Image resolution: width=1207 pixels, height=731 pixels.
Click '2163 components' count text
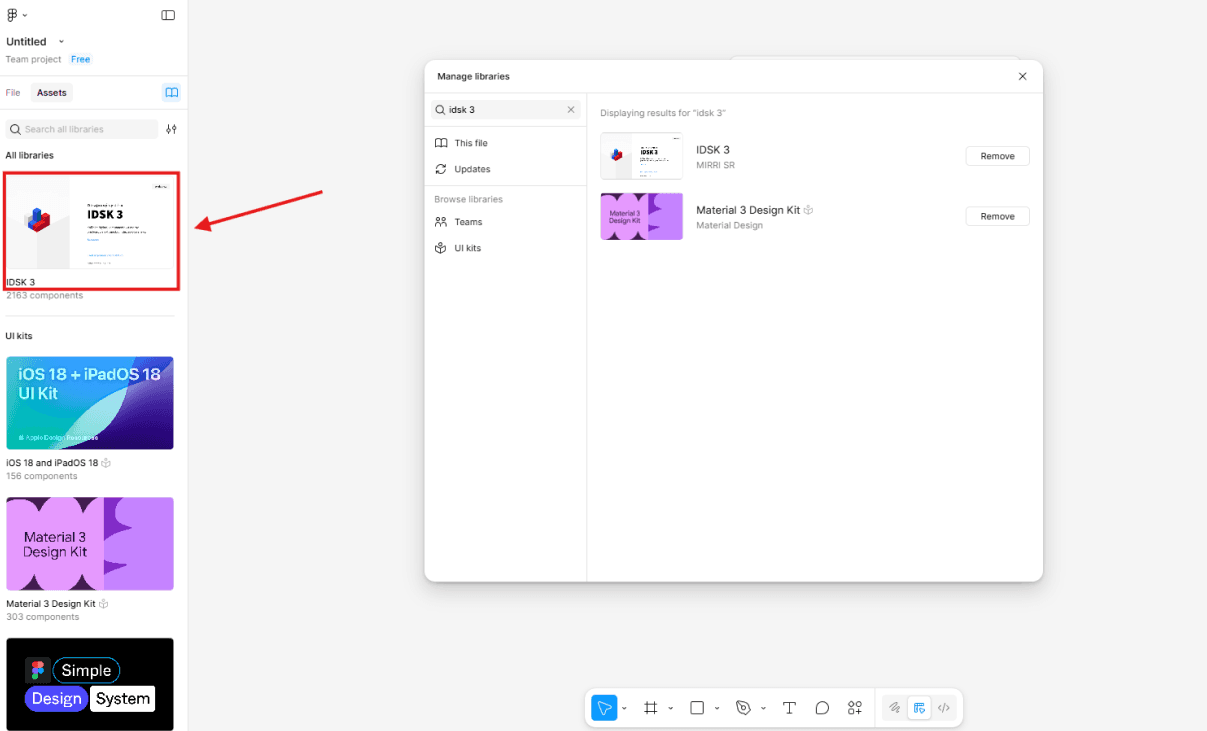pos(44,296)
